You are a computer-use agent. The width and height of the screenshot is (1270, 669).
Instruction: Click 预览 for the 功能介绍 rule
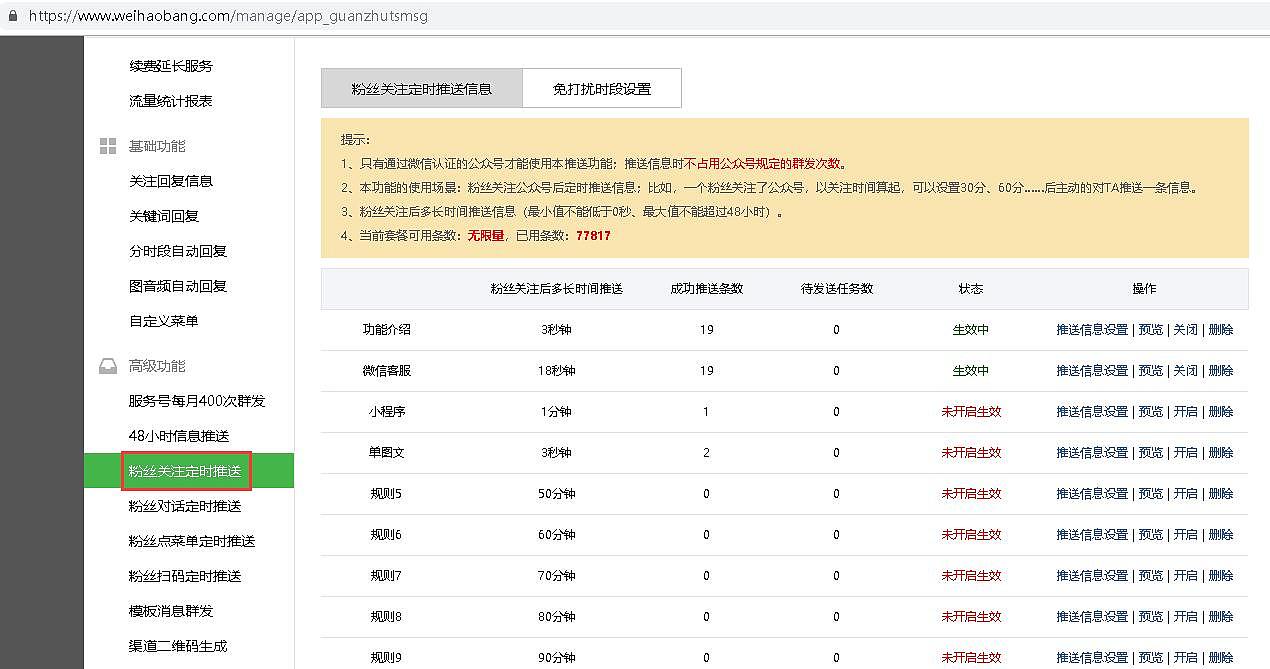[1151, 329]
